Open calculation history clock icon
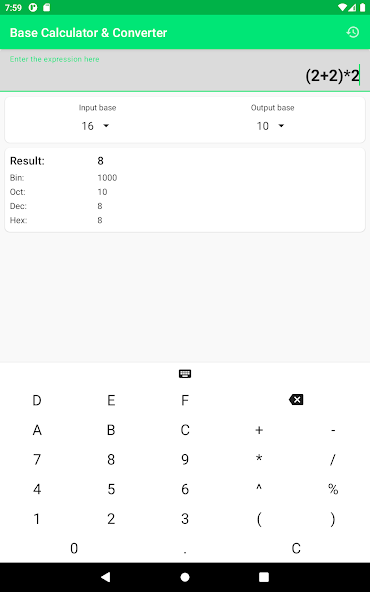 click(352, 32)
